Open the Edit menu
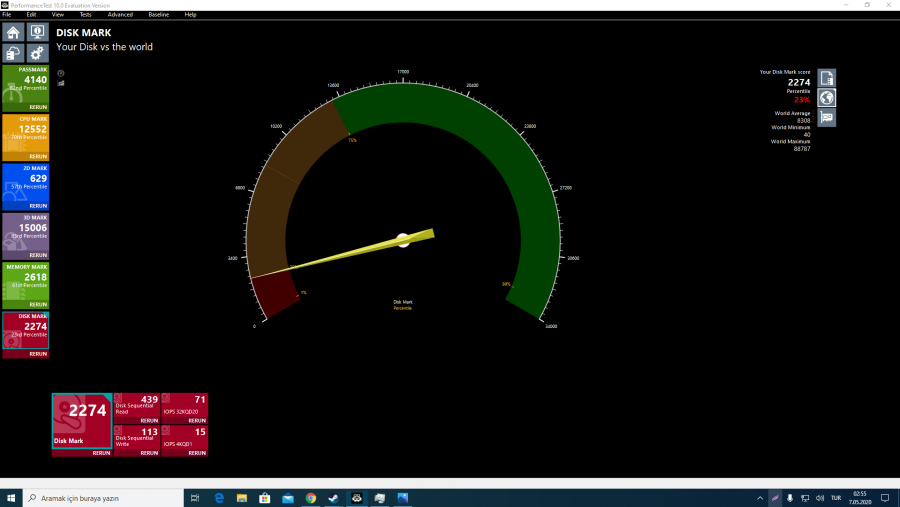Viewport: 900px width, 507px height. [32, 15]
